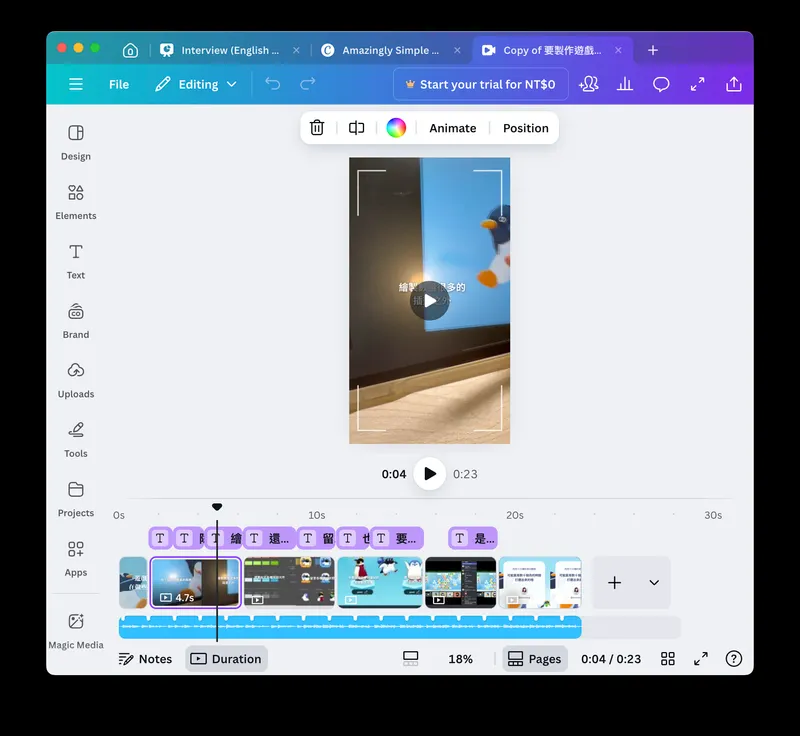The height and width of the screenshot is (736, 800).
Task: Redo the last action
Action: click(x=308, y=84)
